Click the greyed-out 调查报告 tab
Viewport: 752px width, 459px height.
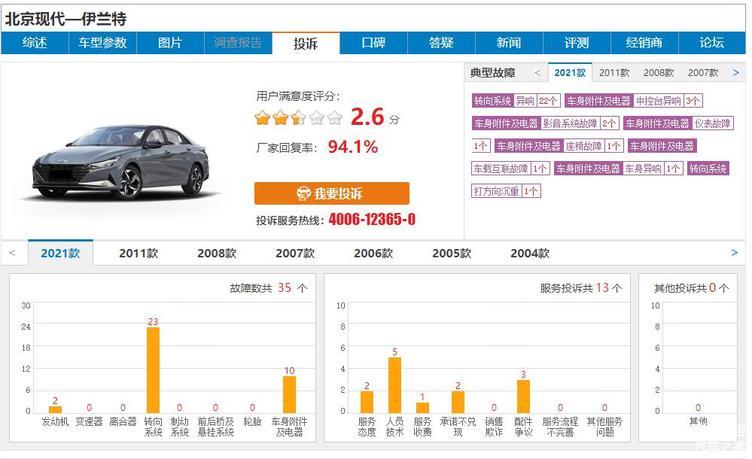[238, 43]
